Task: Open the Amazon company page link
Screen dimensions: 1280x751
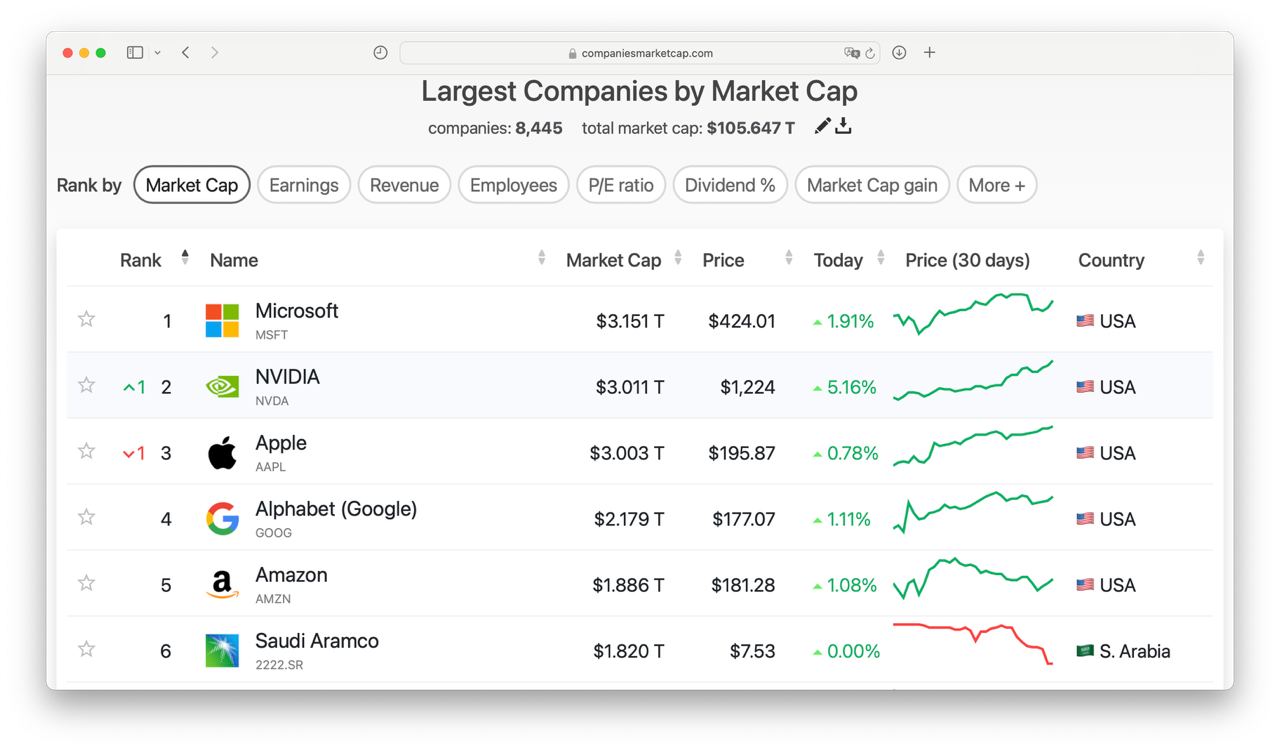Action: point(291,575)
